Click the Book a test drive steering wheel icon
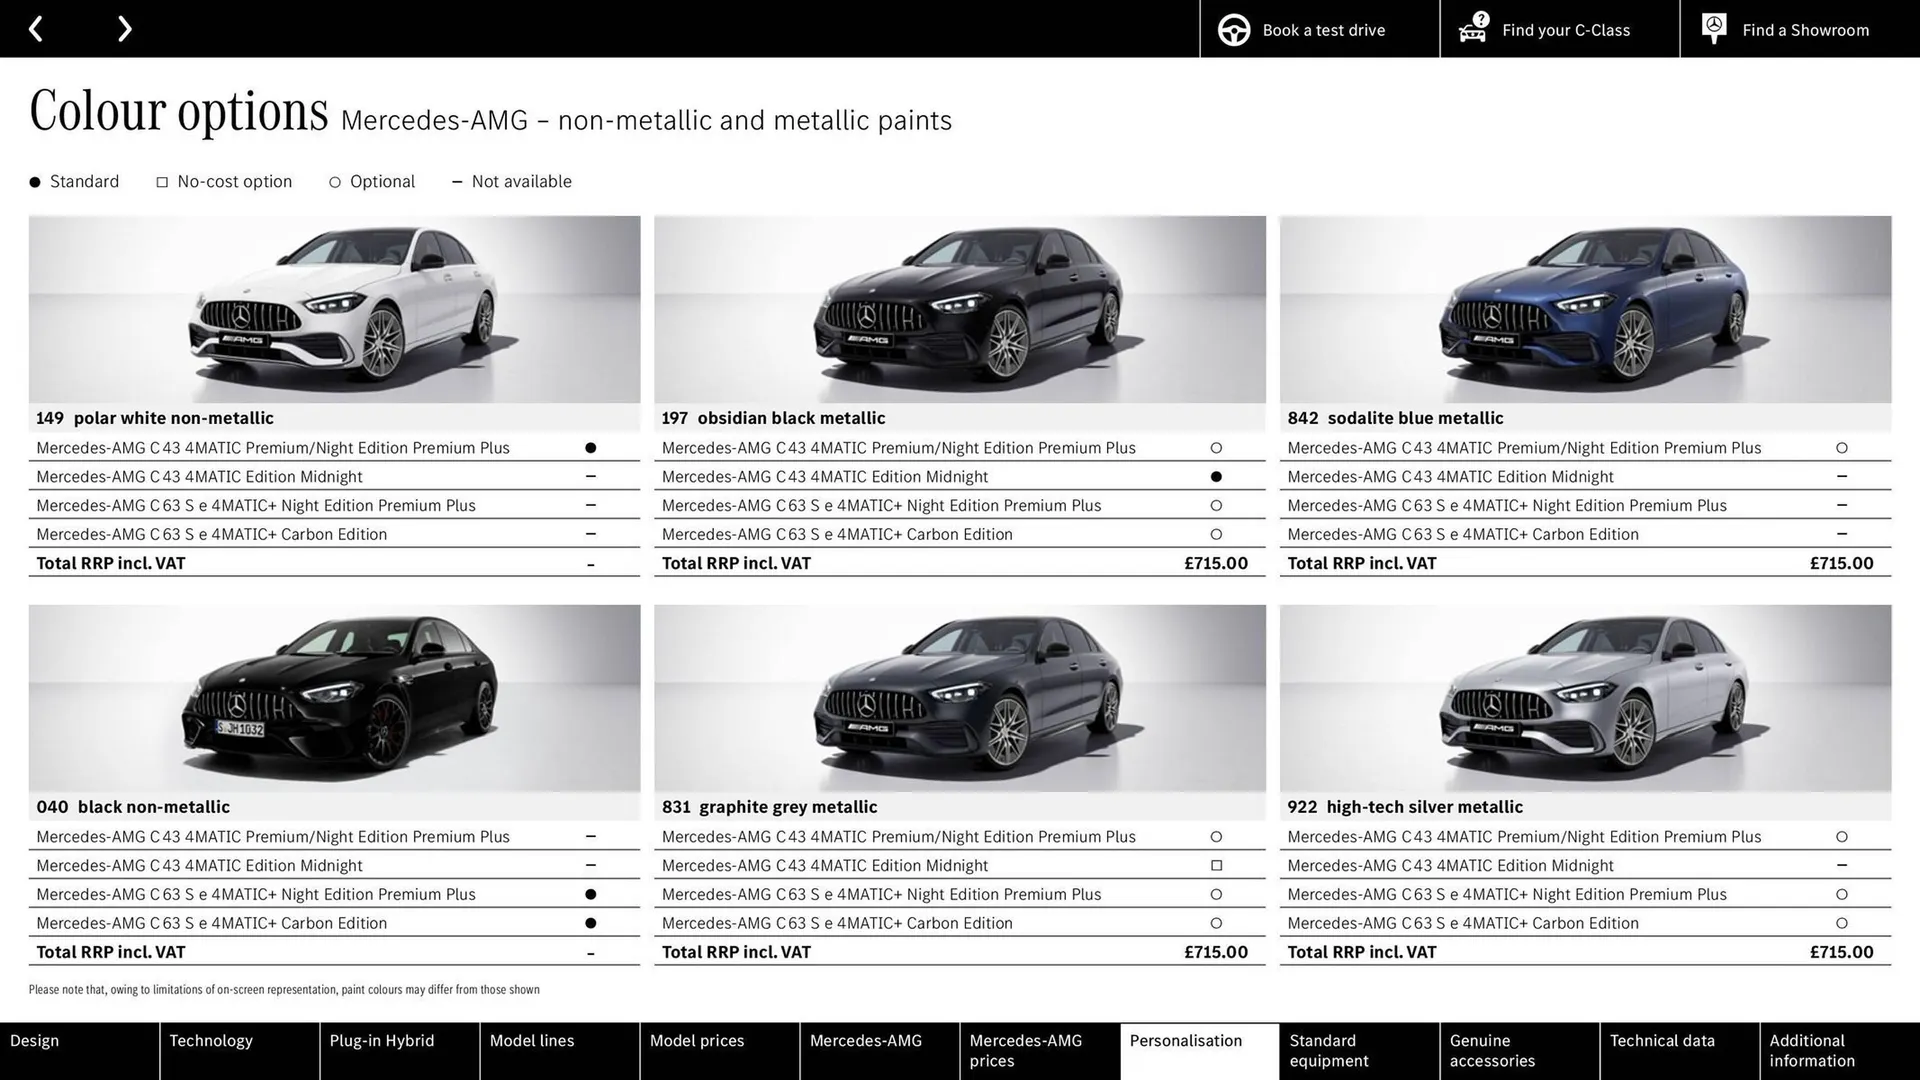 click(1233, 29)
